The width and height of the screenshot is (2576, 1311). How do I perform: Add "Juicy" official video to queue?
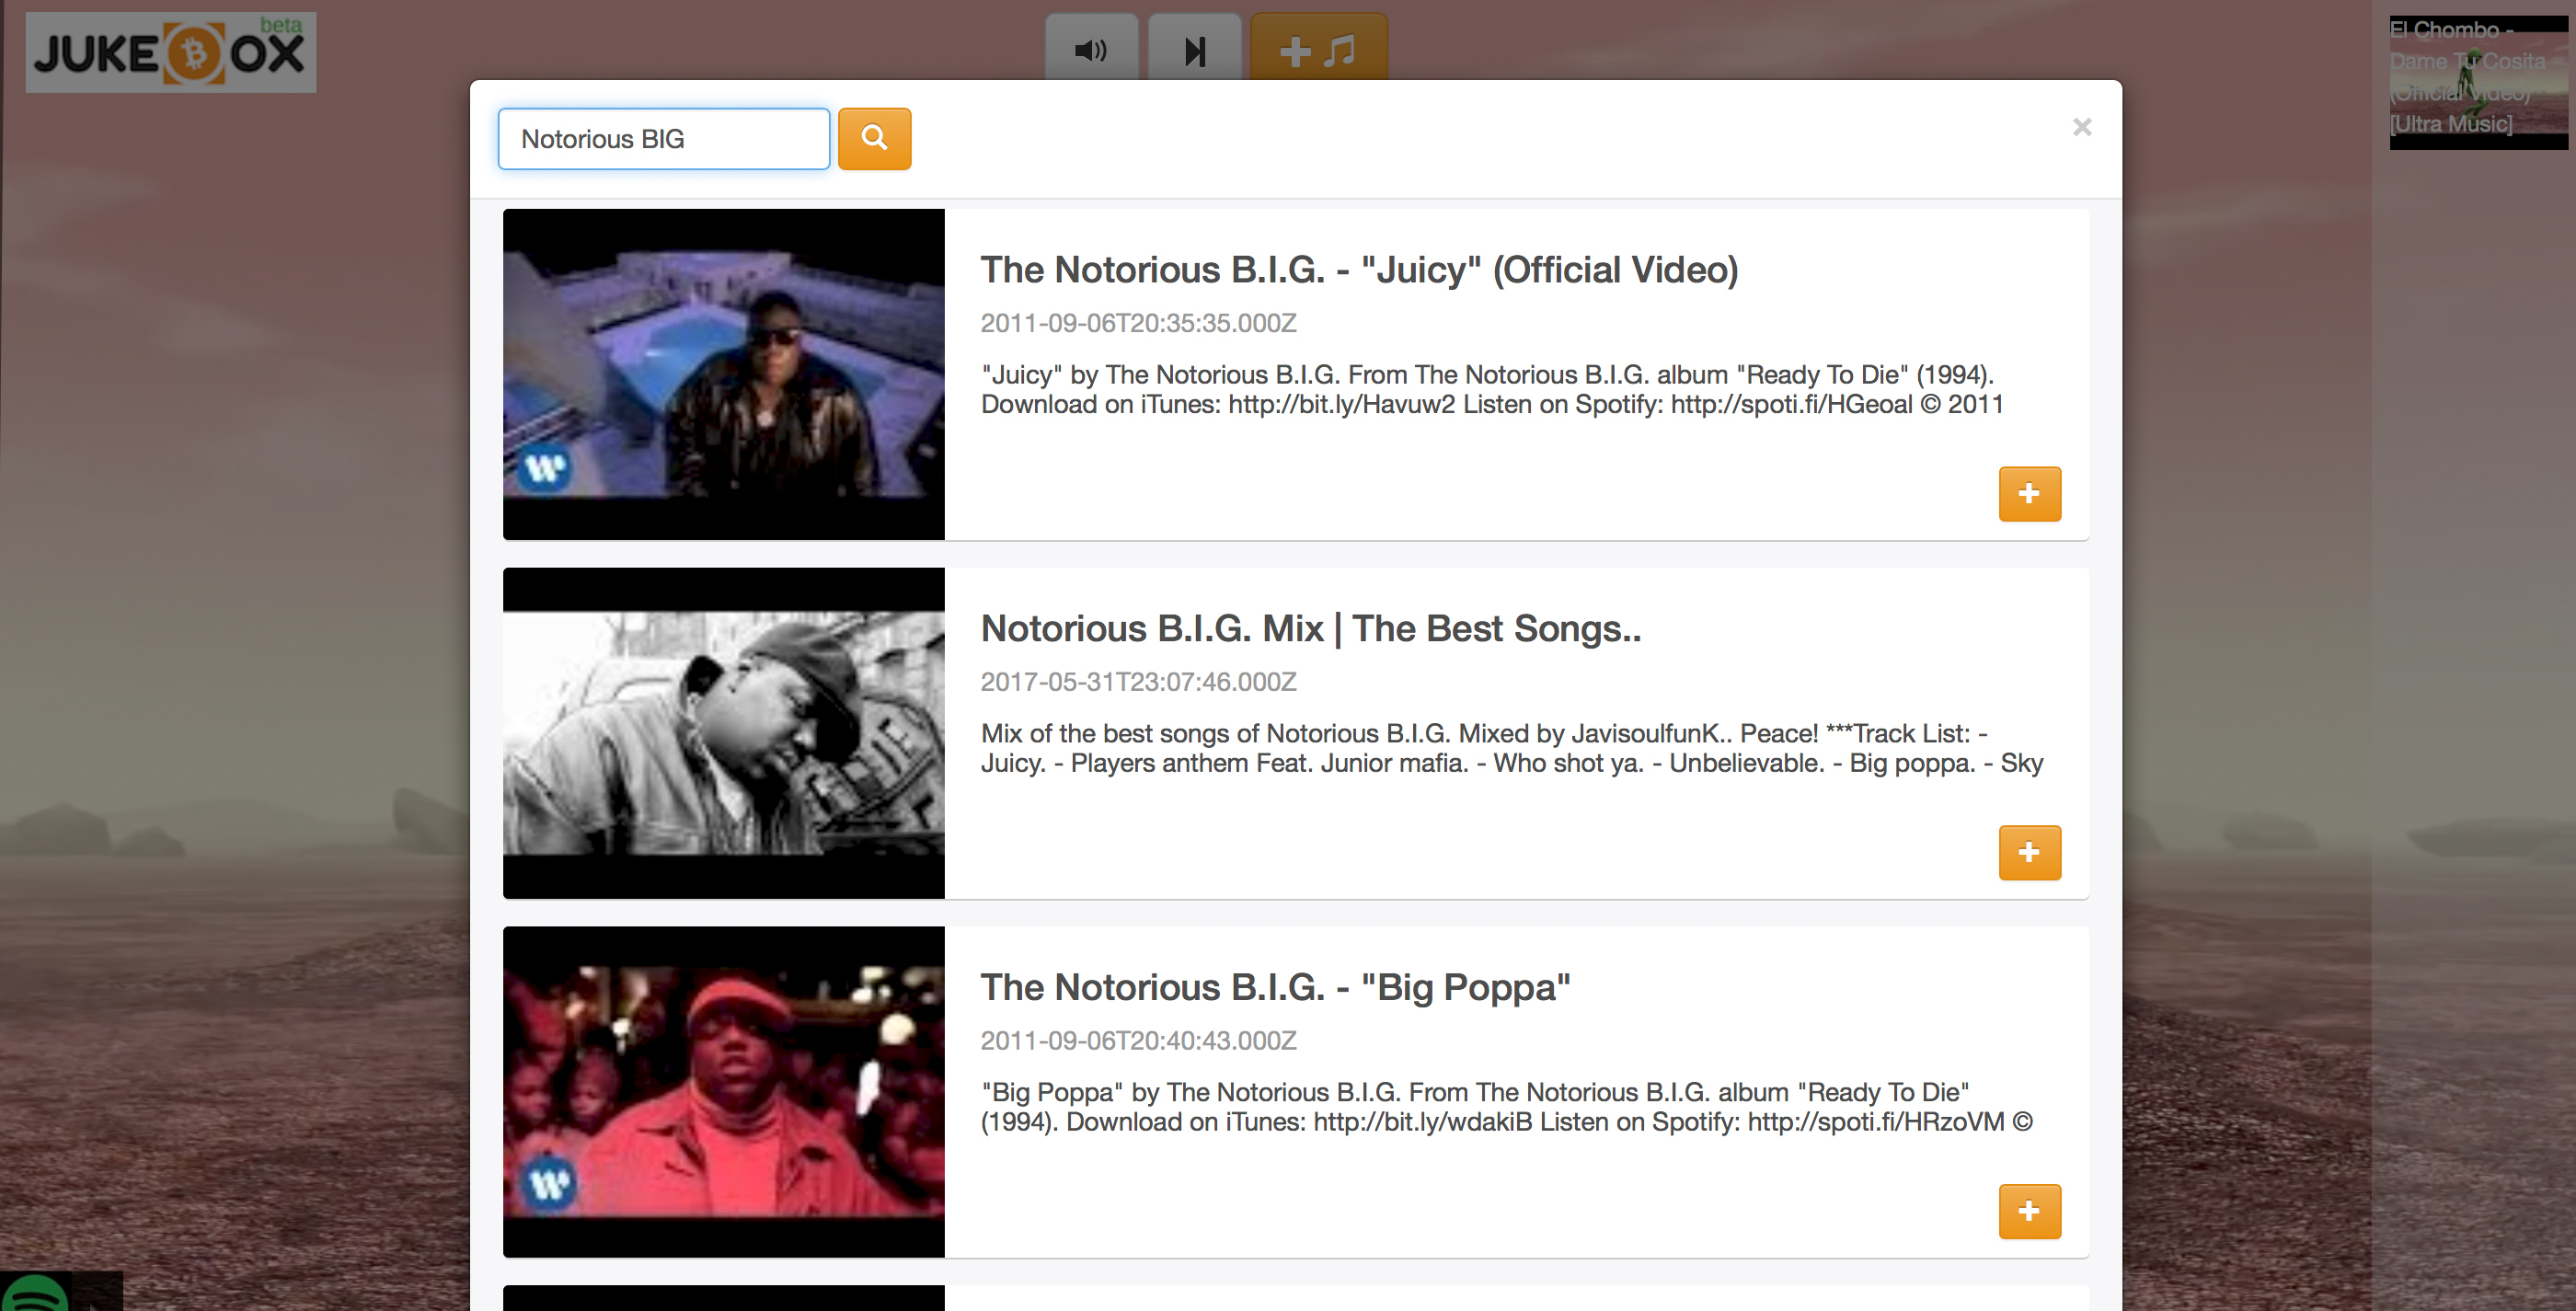[2029, 493]
